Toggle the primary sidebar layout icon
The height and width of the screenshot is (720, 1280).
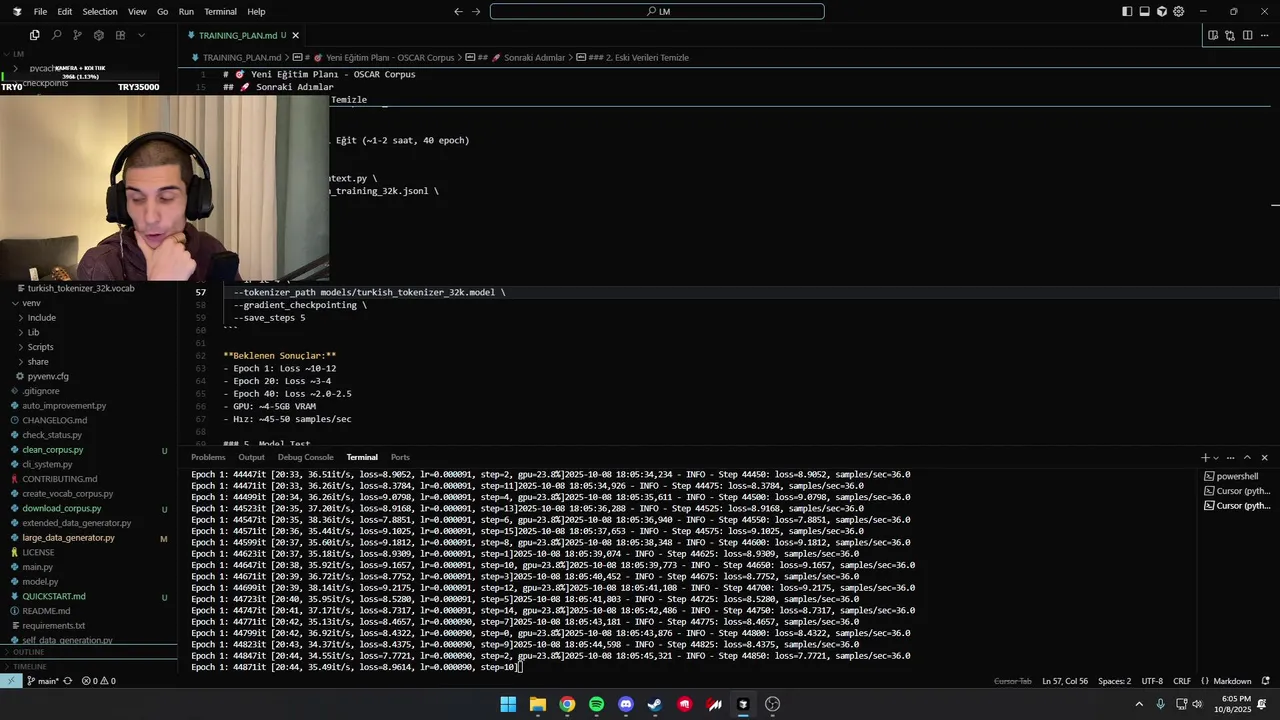[x=1127, y=12]
